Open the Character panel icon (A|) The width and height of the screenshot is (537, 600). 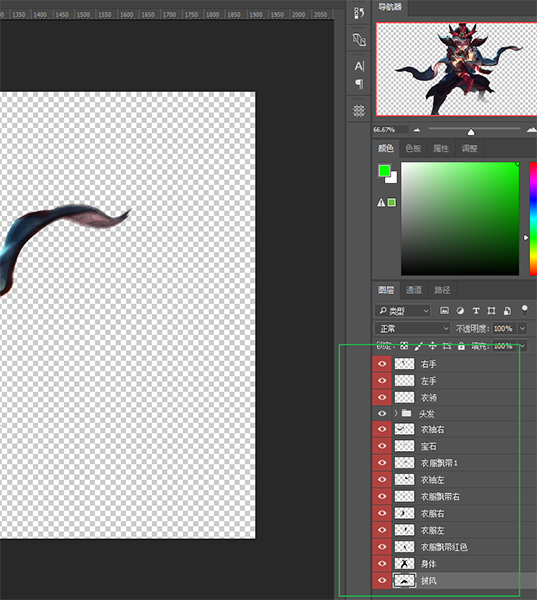pos(359,66)
